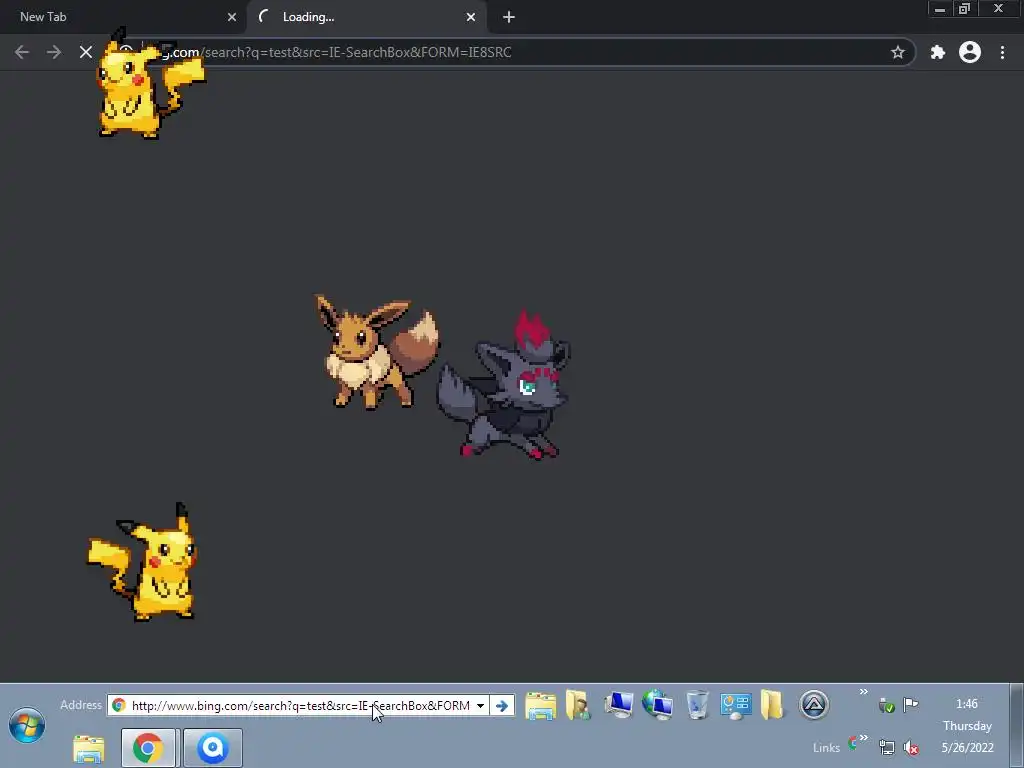Click the Safely Remove Hardware tray icon

pos(886,705)
